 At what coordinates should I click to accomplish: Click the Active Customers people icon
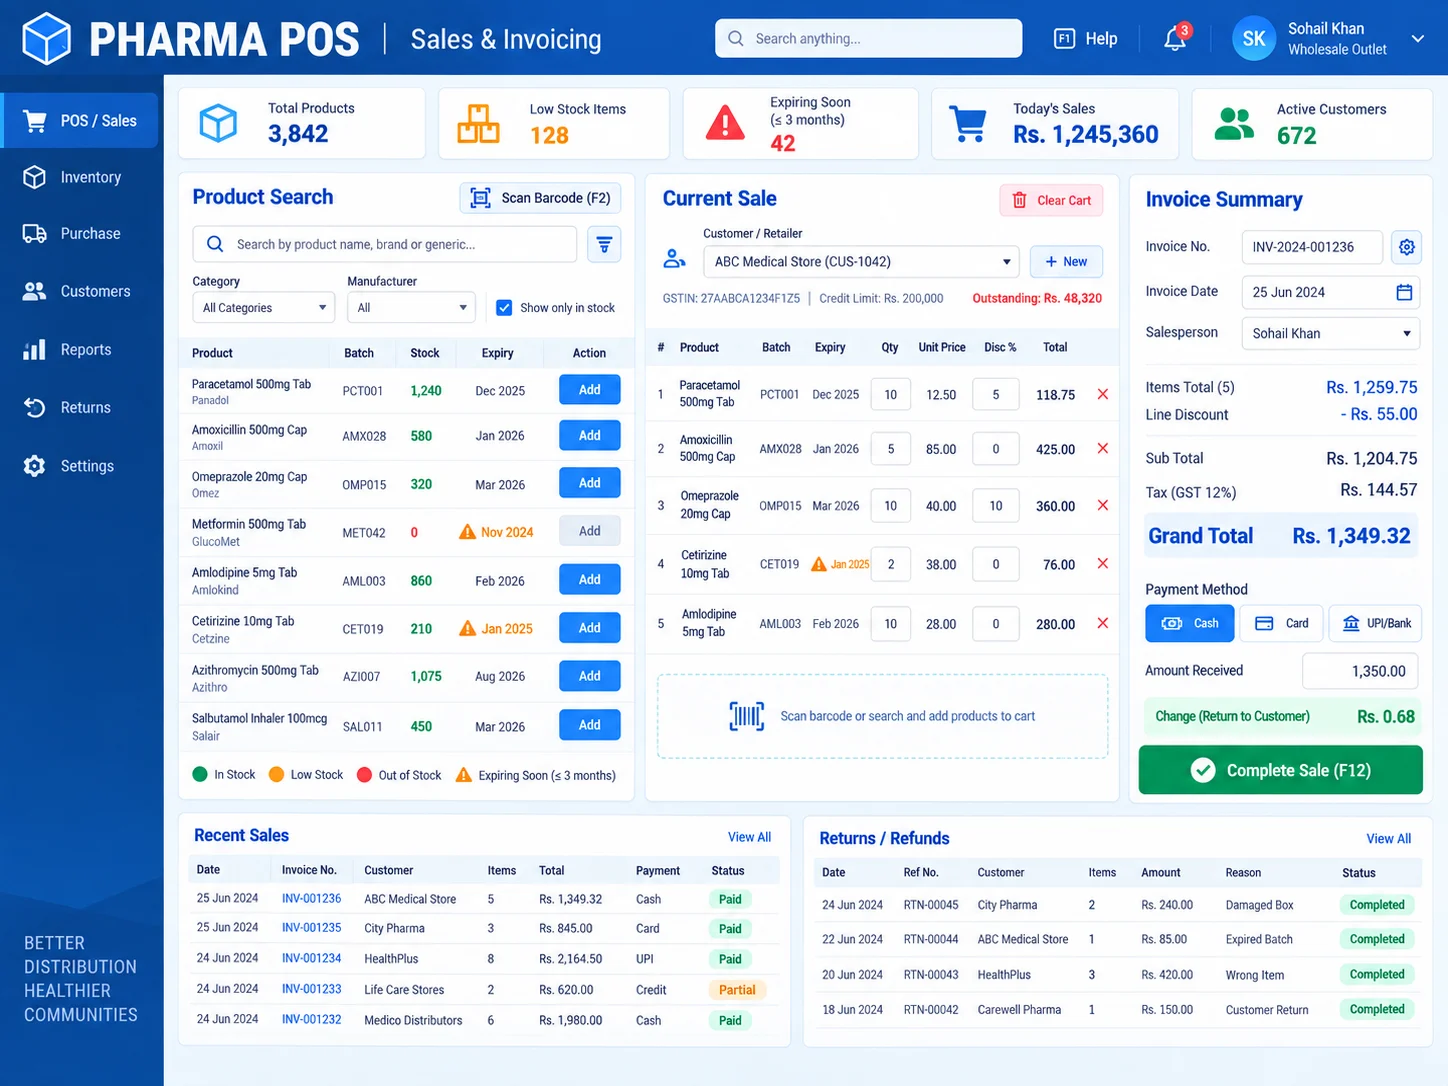[1234, 124]
